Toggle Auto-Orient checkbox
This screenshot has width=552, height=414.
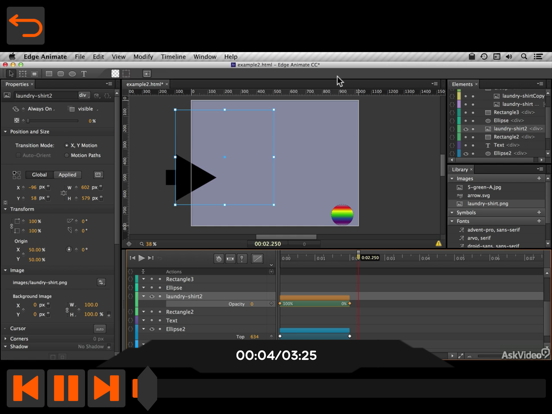coord(18,155)
